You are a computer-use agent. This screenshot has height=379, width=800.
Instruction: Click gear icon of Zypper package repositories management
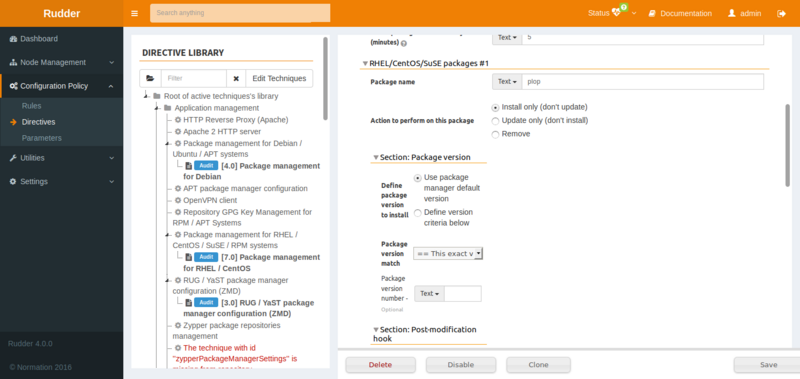178,325
